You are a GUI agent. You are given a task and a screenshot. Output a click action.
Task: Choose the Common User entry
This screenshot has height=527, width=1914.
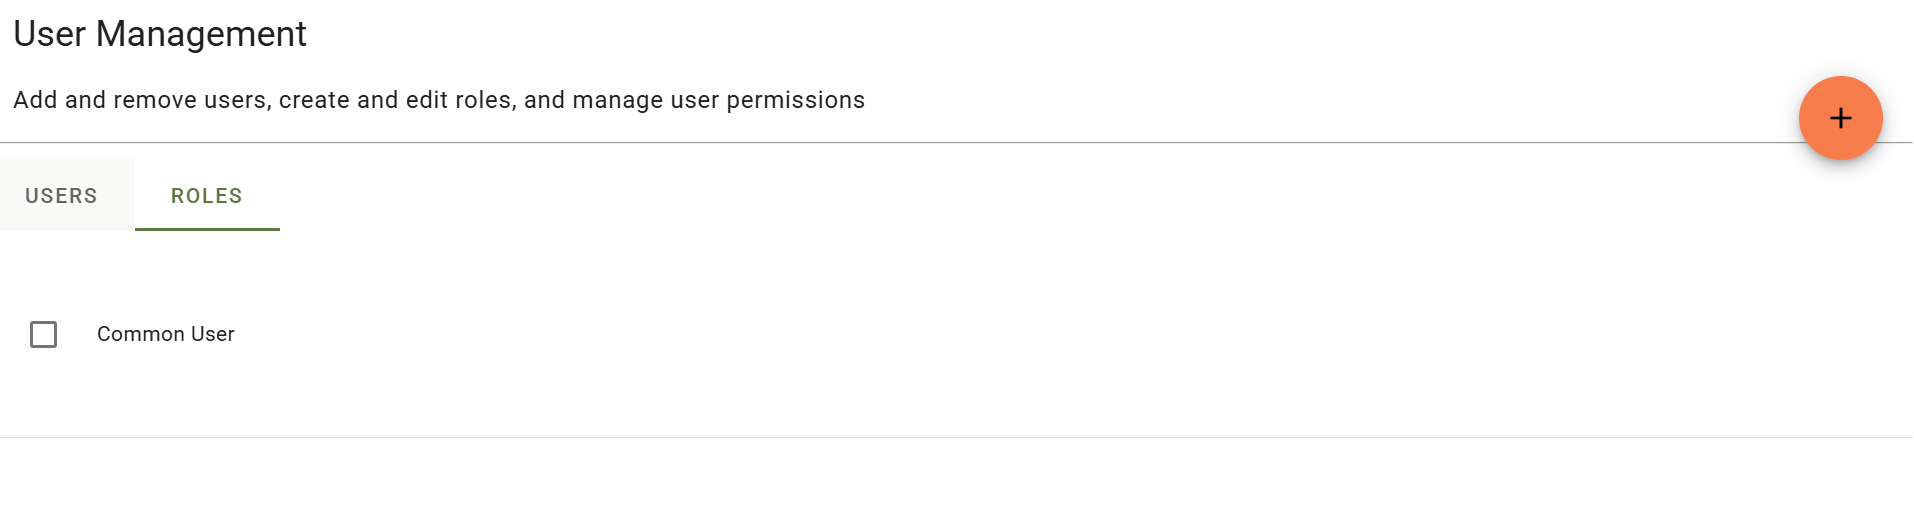point(166,334)
